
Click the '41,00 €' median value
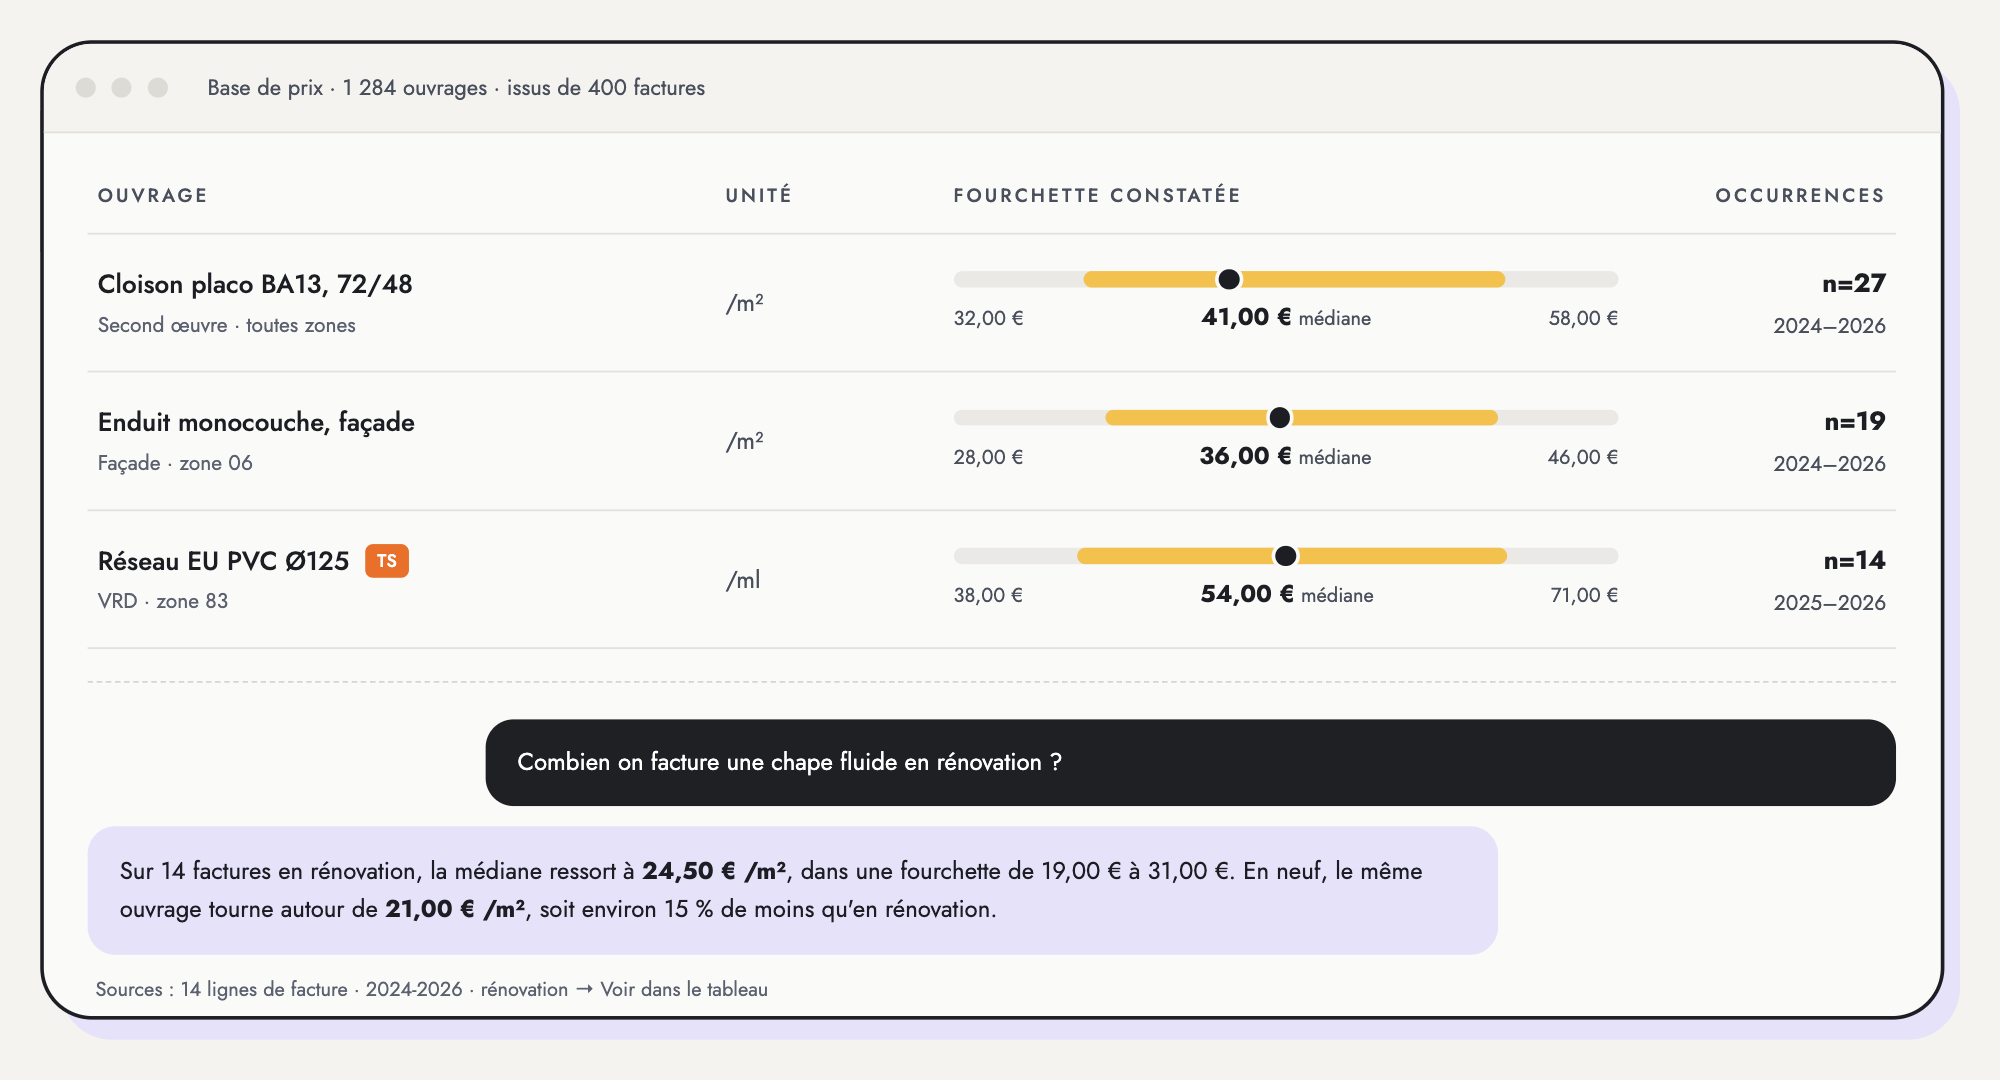1247,317
